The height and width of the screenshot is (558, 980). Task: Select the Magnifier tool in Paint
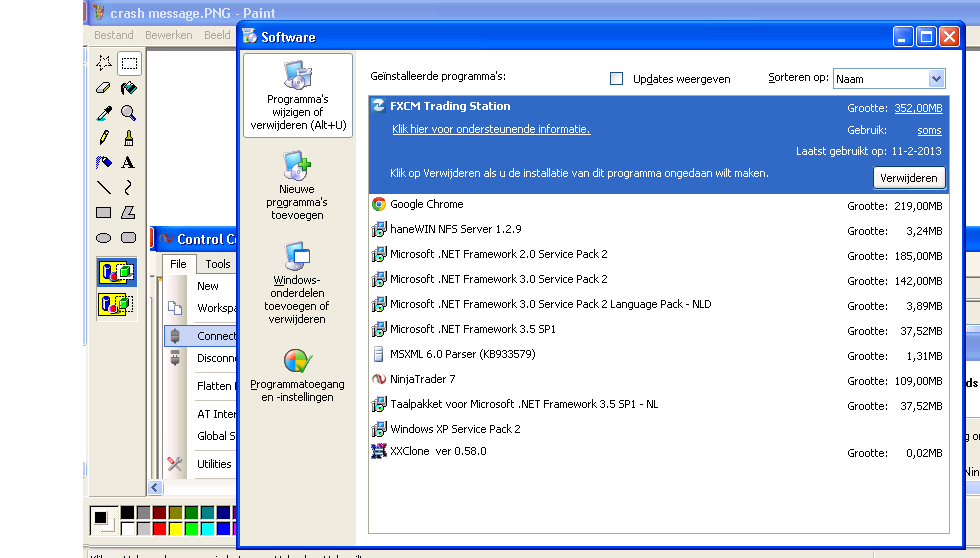(129, 113)
